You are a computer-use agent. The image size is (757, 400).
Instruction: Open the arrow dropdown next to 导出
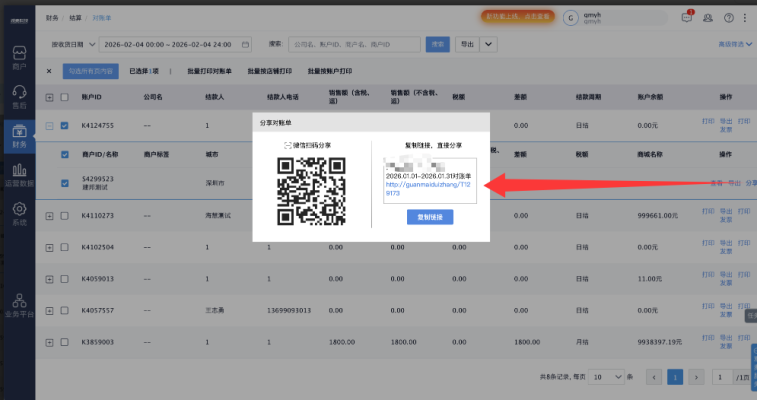coord(488,44)
